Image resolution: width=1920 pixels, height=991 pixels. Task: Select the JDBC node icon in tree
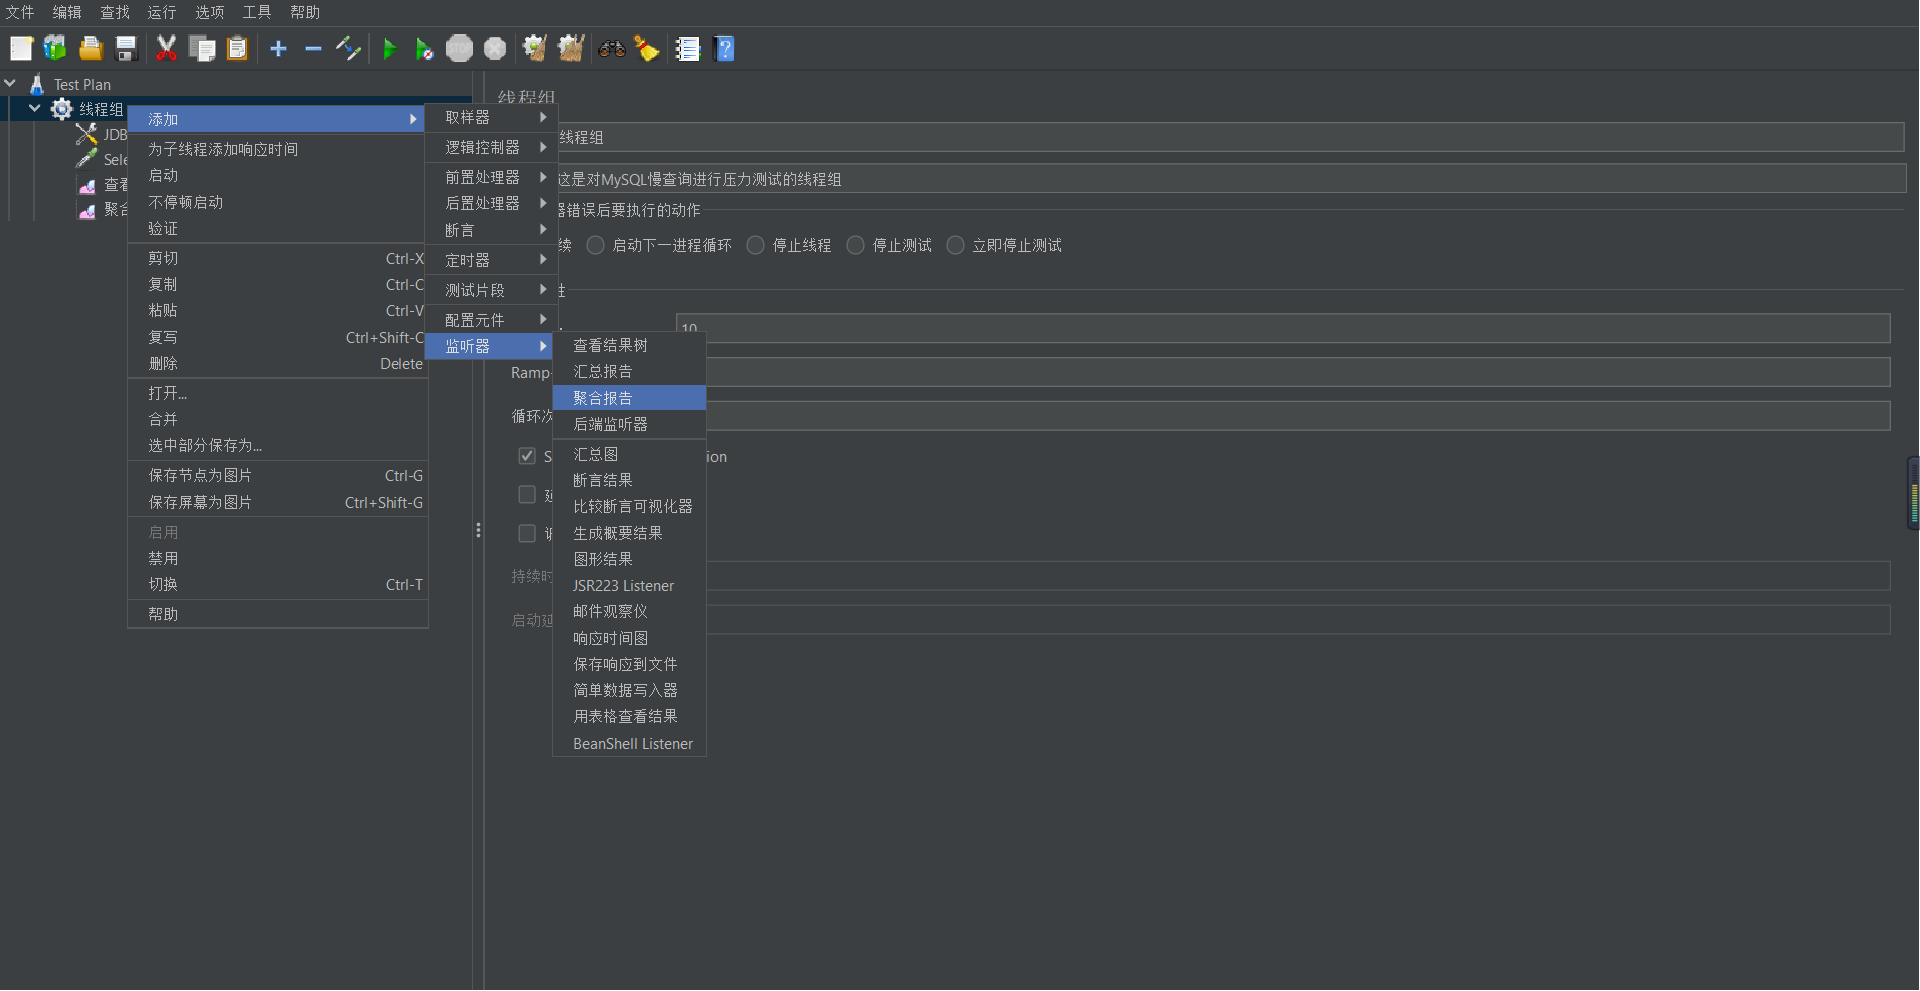coord(87,134)
